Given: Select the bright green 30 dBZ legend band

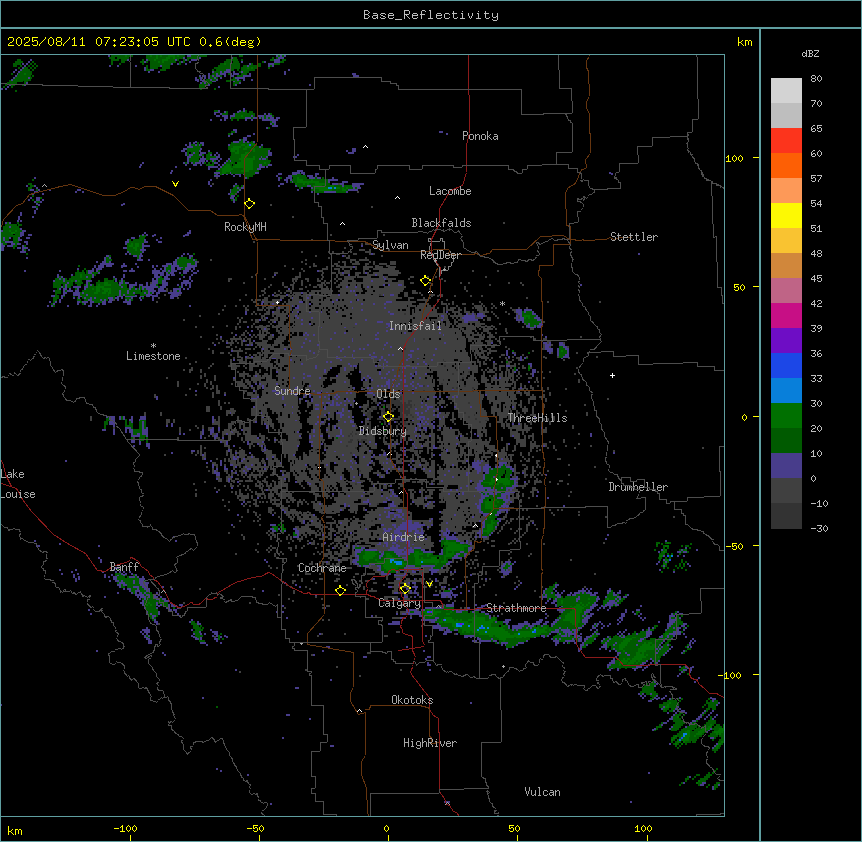Looking at the screenshot, I should [x=786, y=416].
